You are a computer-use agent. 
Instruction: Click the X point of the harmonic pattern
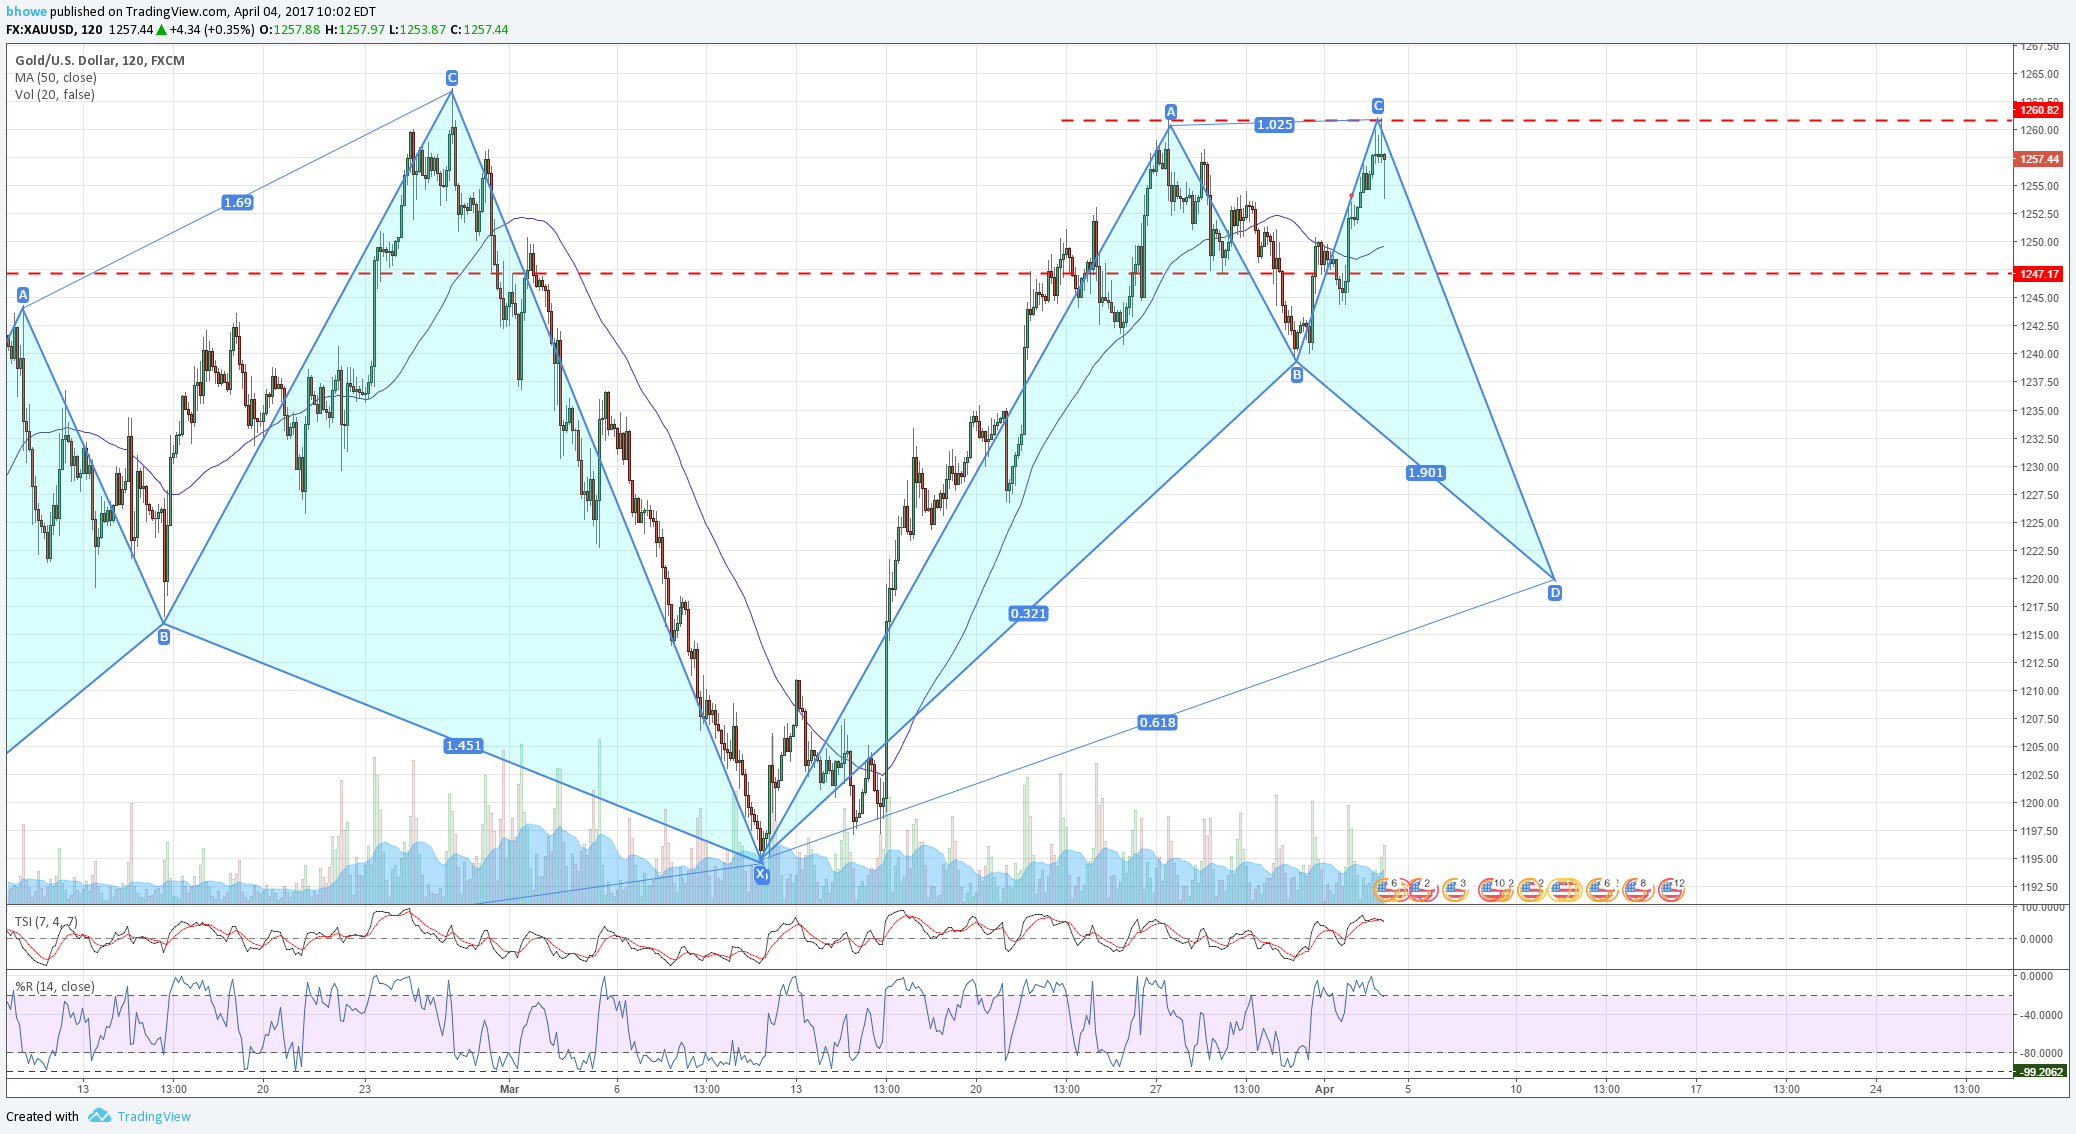click(761, 875)
